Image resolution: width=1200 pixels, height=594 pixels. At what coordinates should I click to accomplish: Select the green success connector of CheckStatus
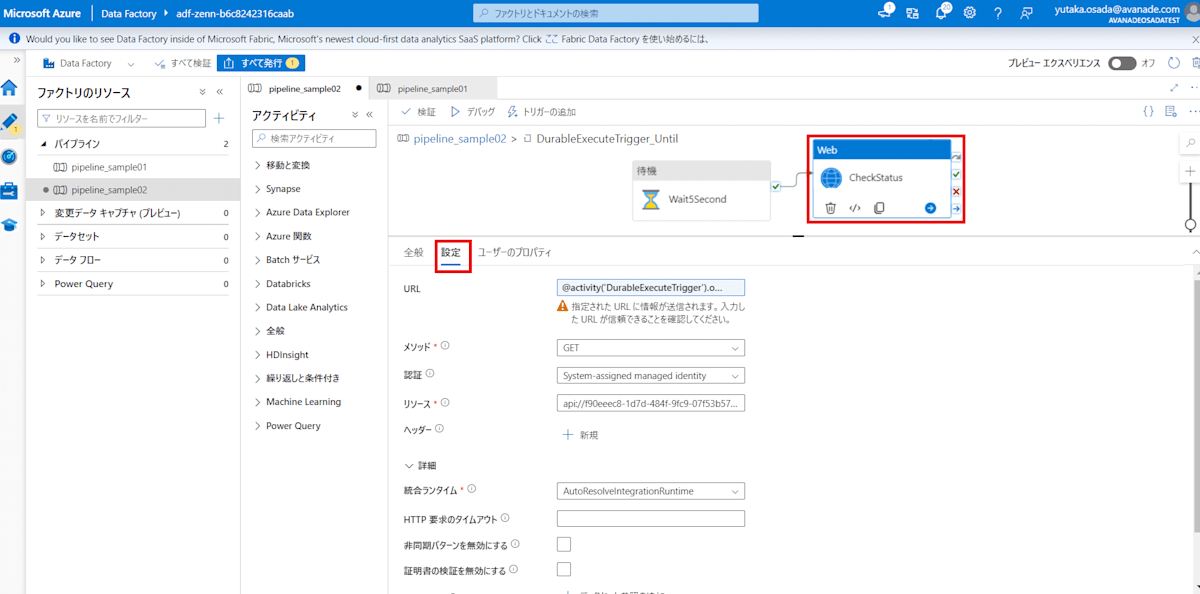click(x=957, y=174)
